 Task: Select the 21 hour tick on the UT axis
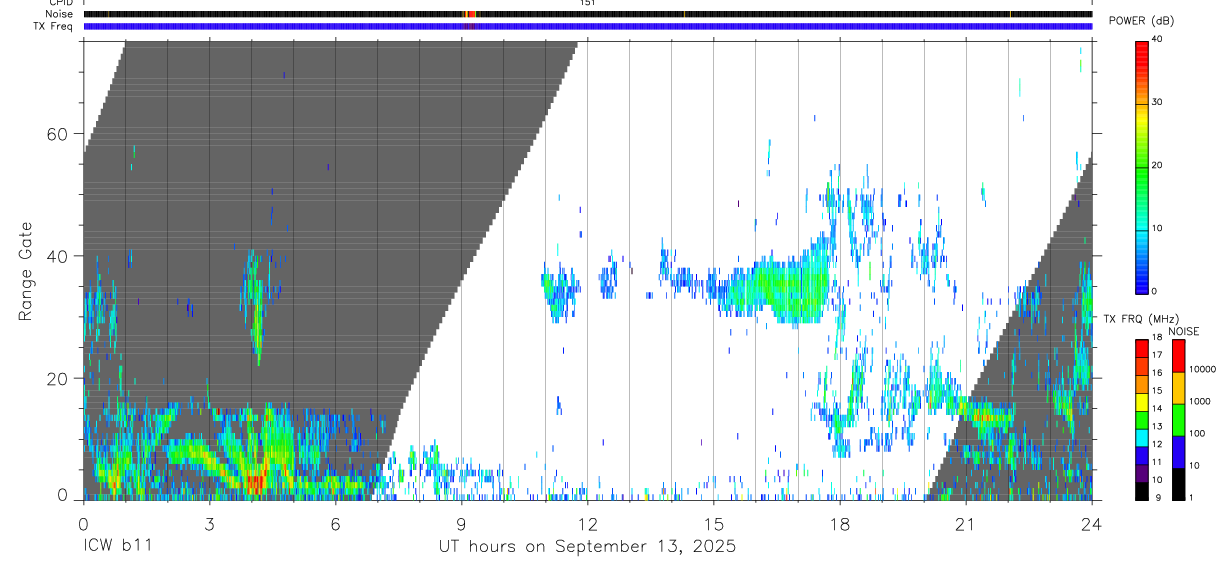pos(965,523)
